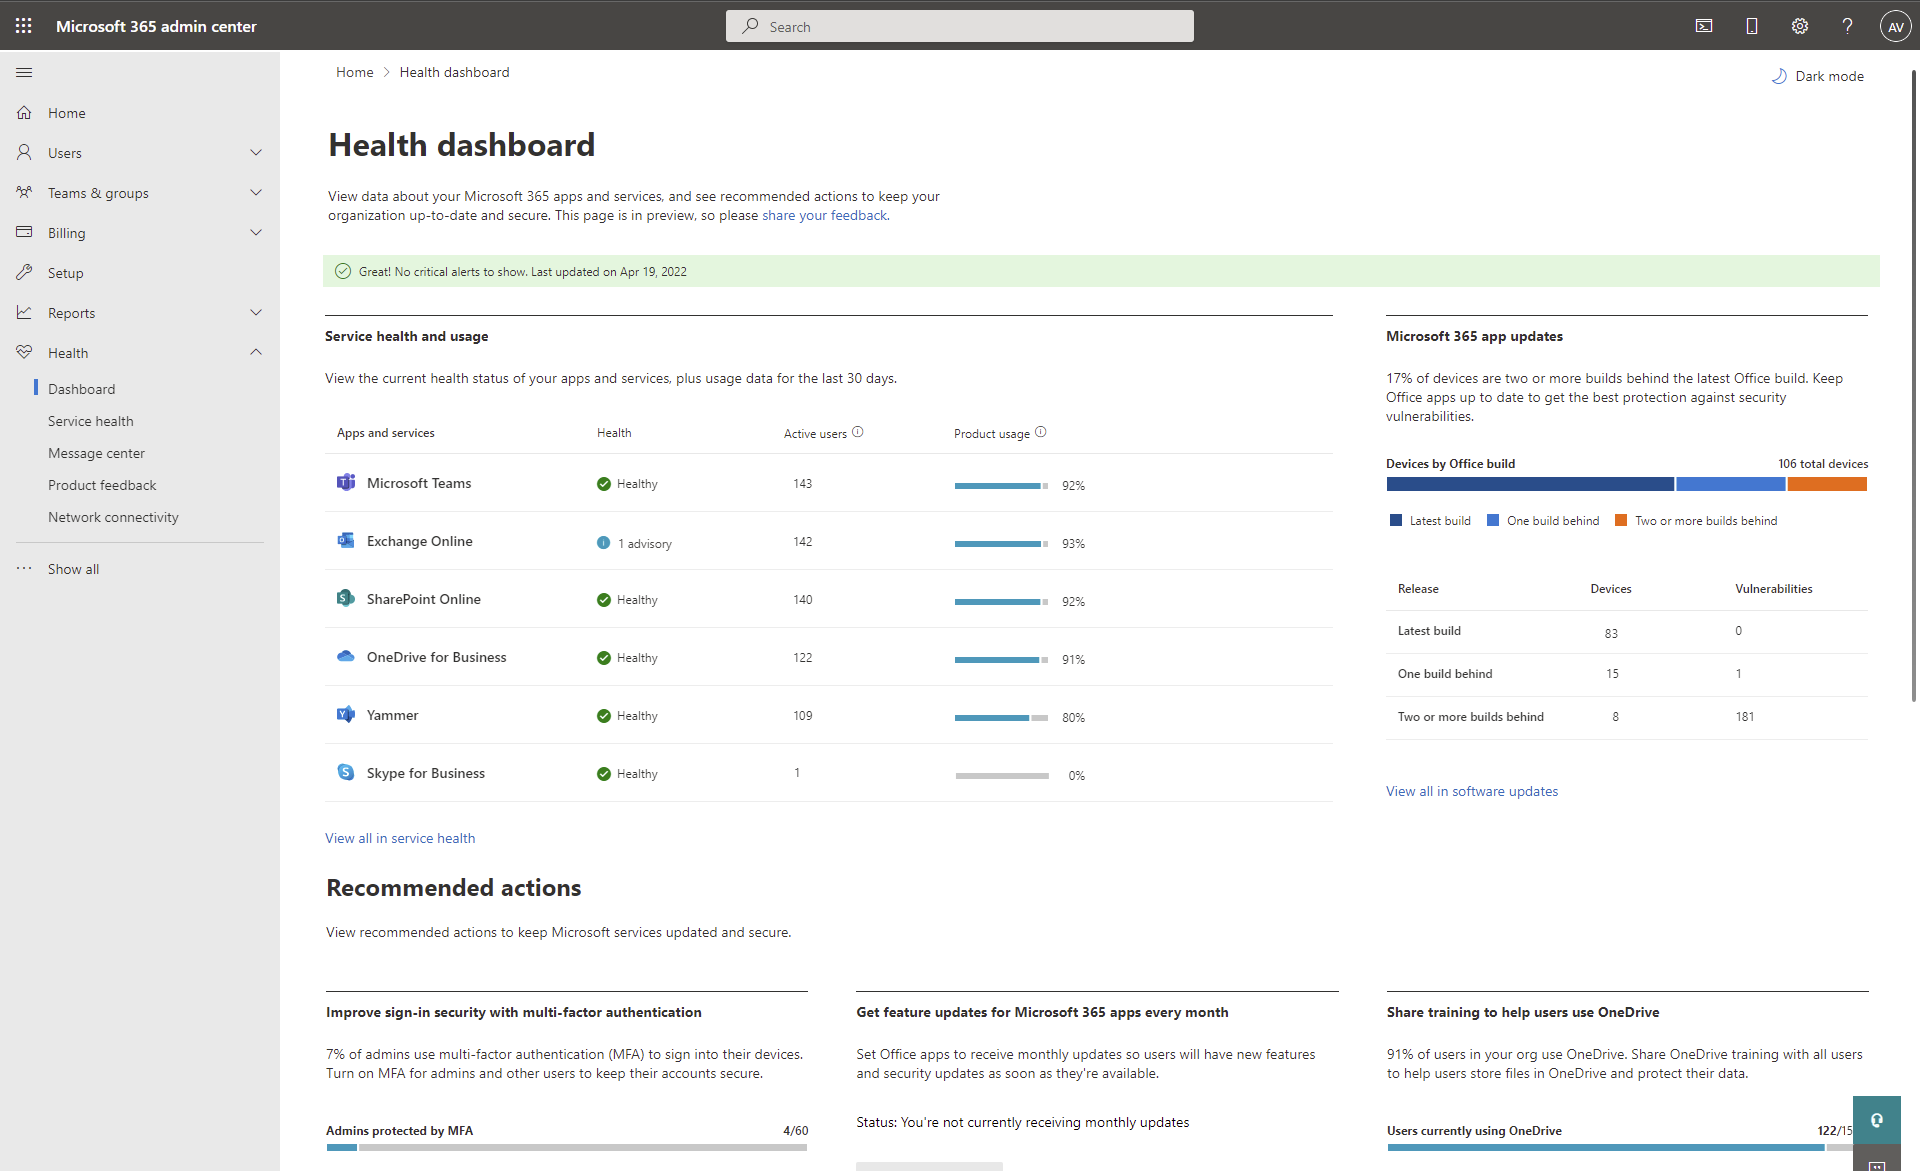The height and width of the screenshot is (1171, 1920).
Task: Click the Microsoft Teams health icon
Action: (603, 483)
